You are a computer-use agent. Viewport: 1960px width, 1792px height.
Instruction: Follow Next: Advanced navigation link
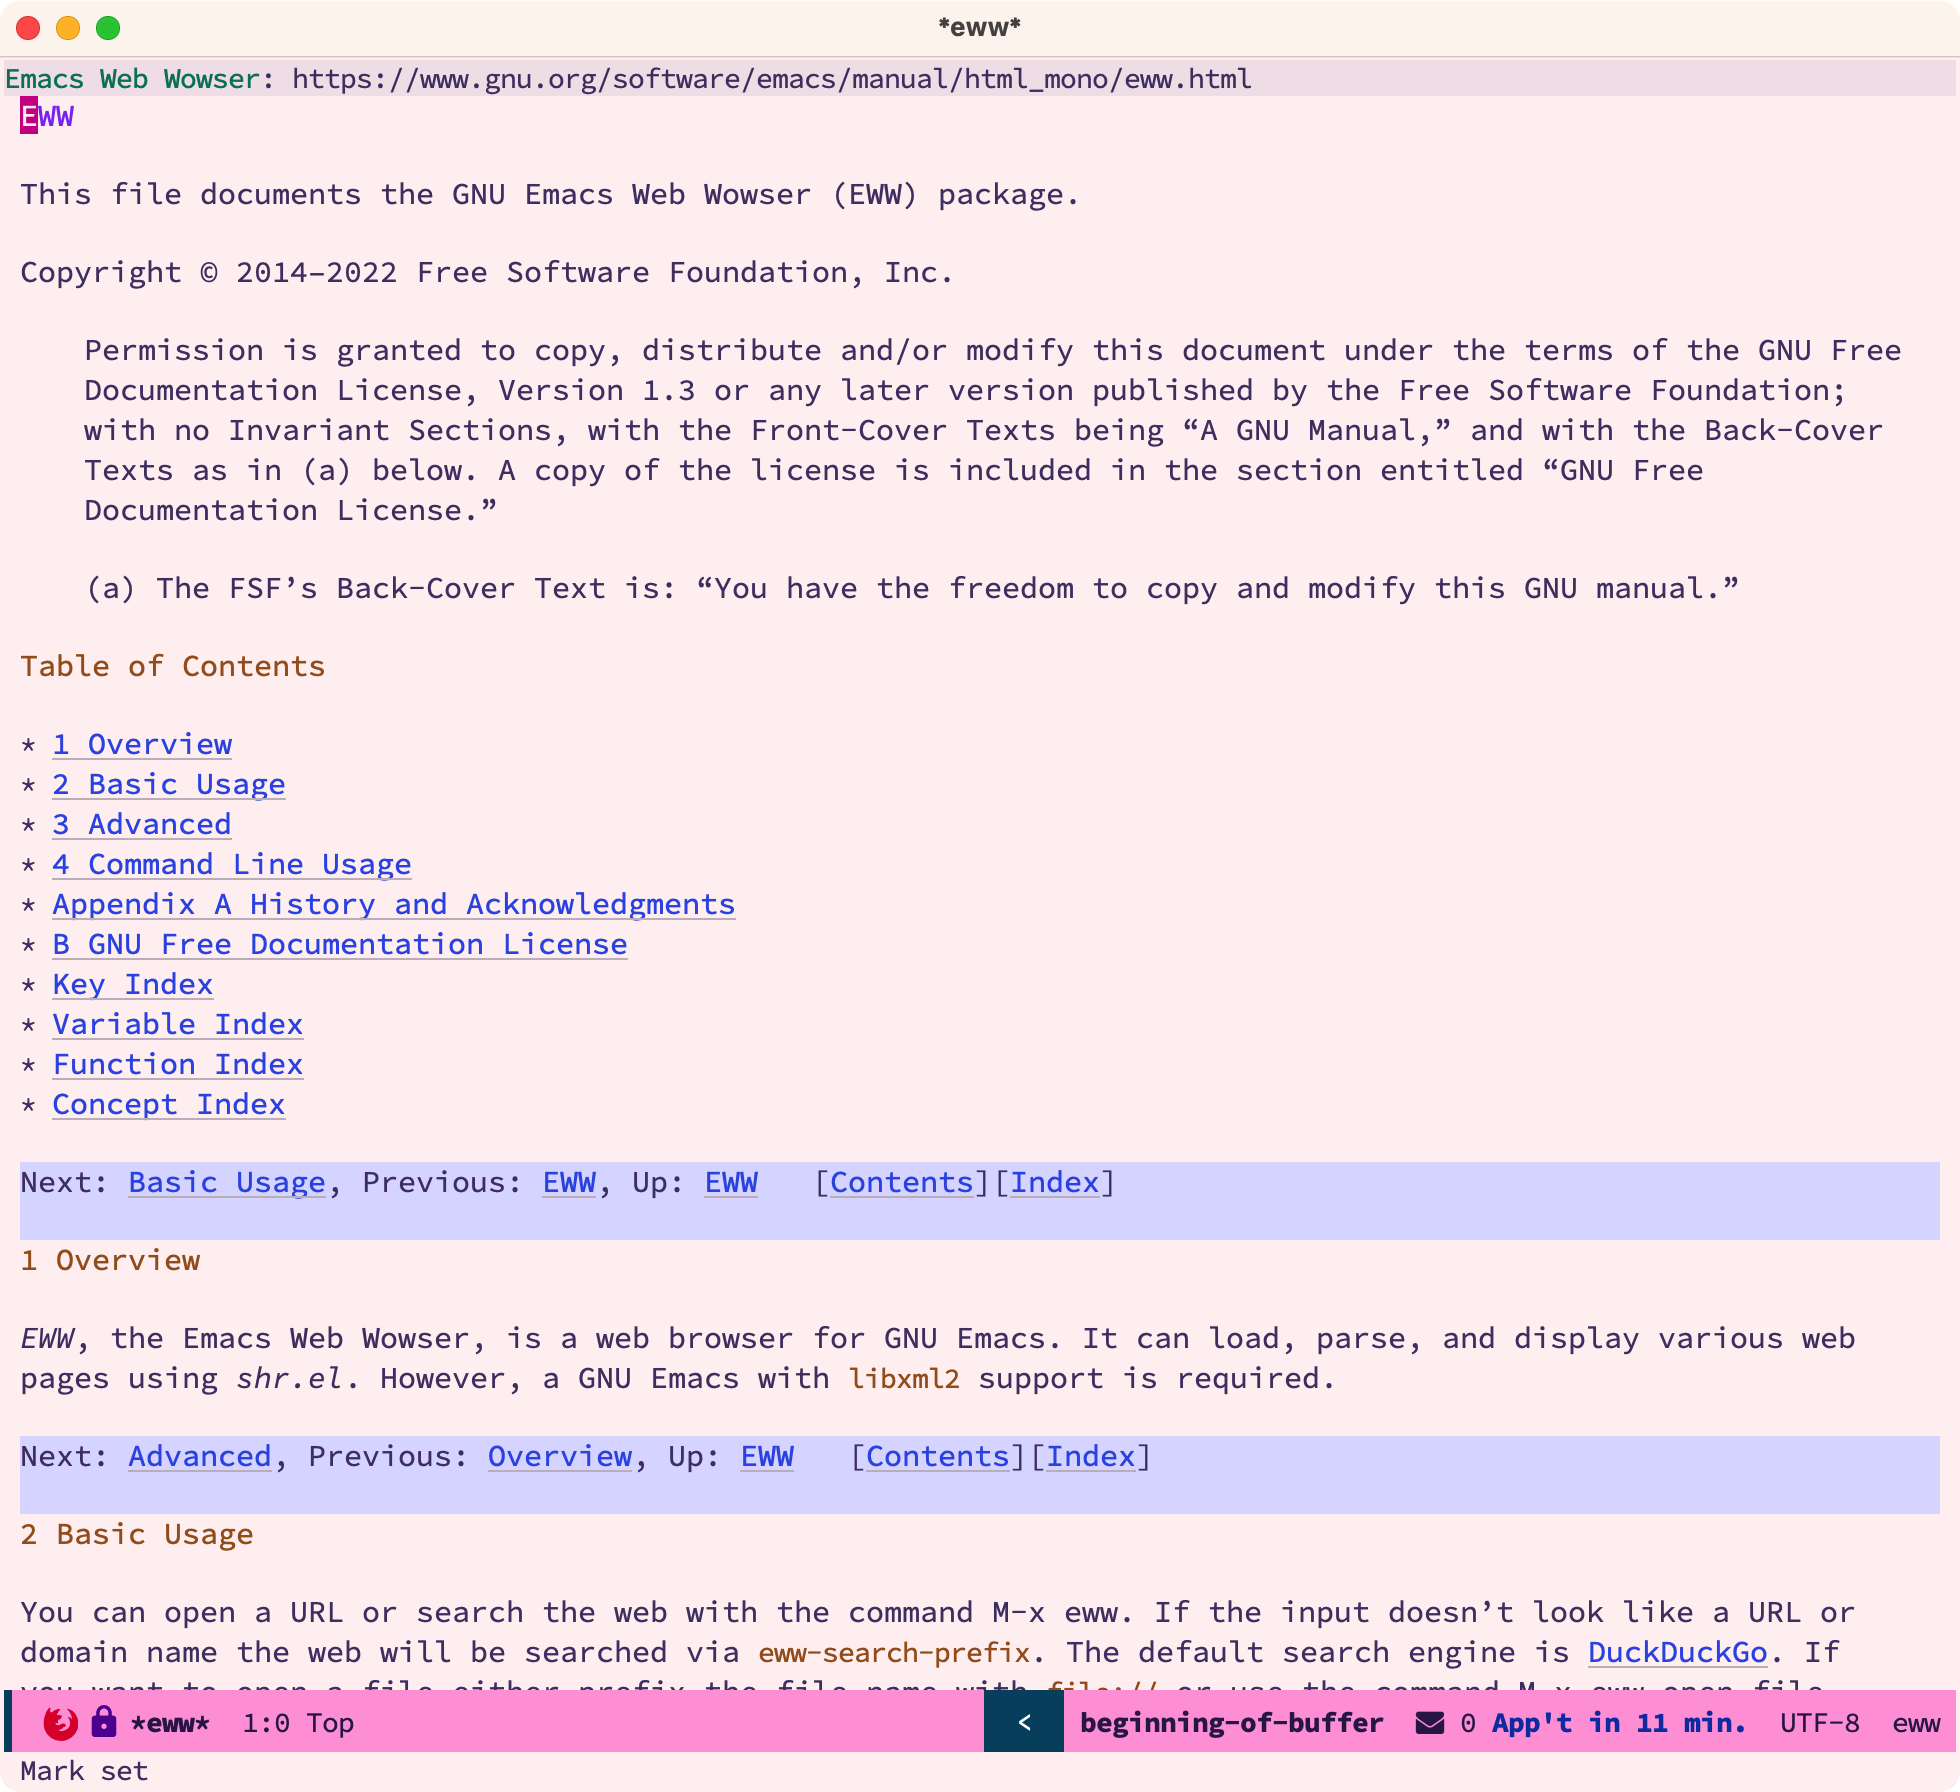point(200,1456)
